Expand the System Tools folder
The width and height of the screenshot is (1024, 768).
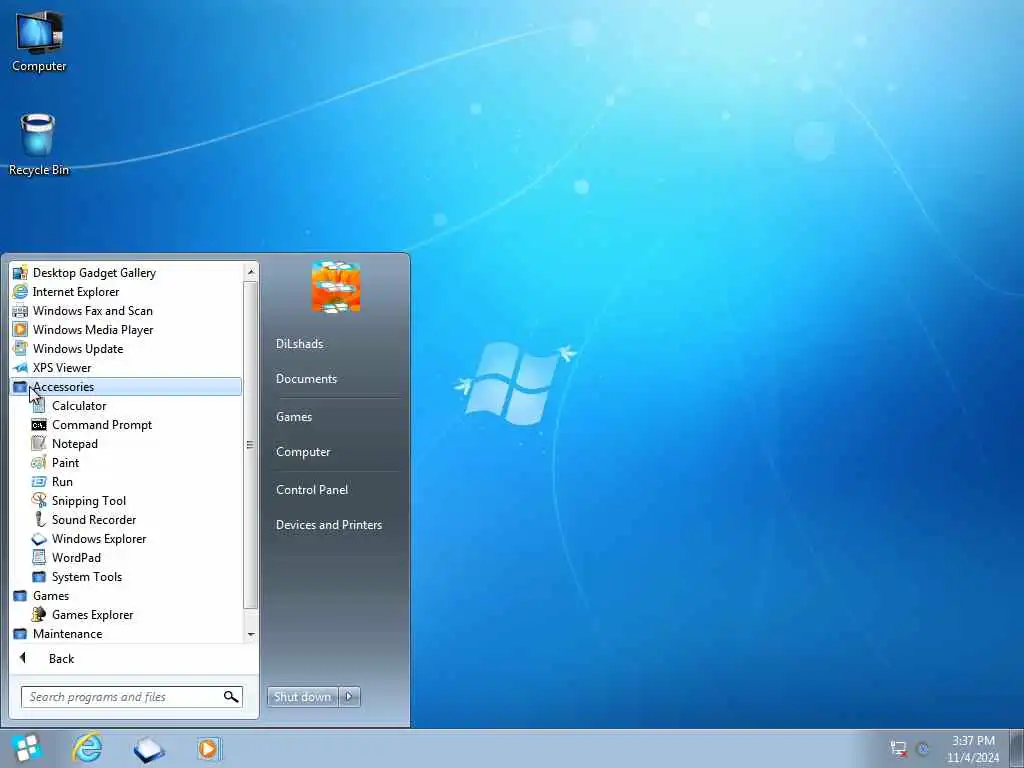click(127, 577)
